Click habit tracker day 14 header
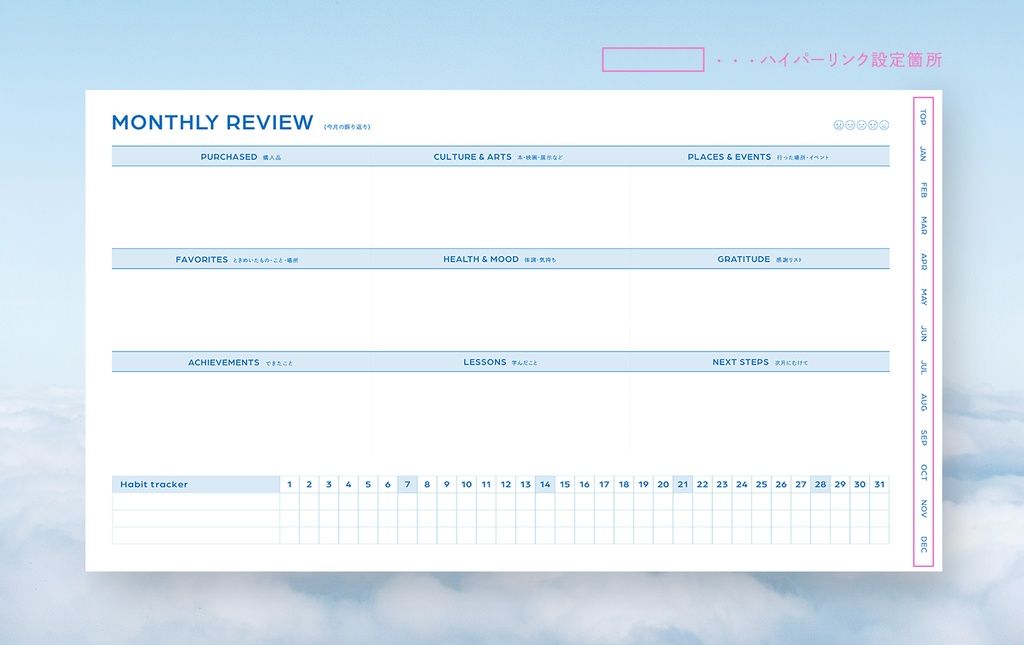This screenshot has width=1024, height=645. point(545,484)
